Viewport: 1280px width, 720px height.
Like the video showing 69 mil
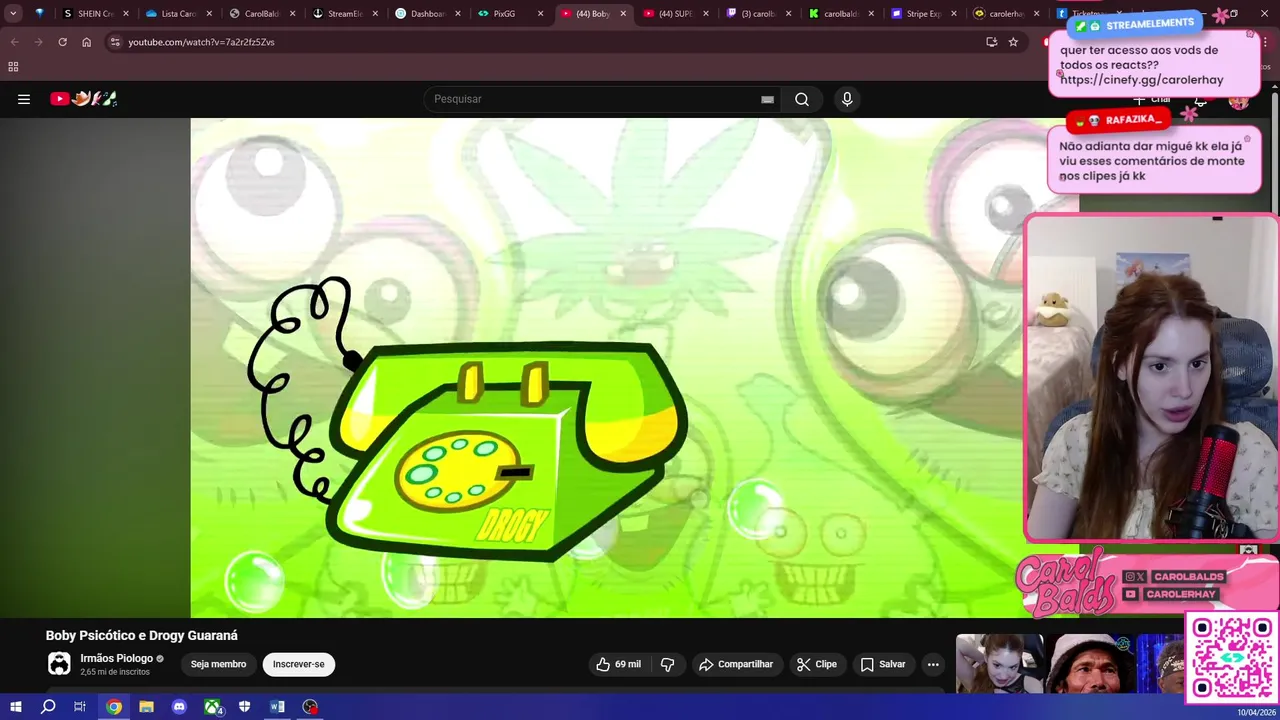pyautogui.click(x=618, y=664)
